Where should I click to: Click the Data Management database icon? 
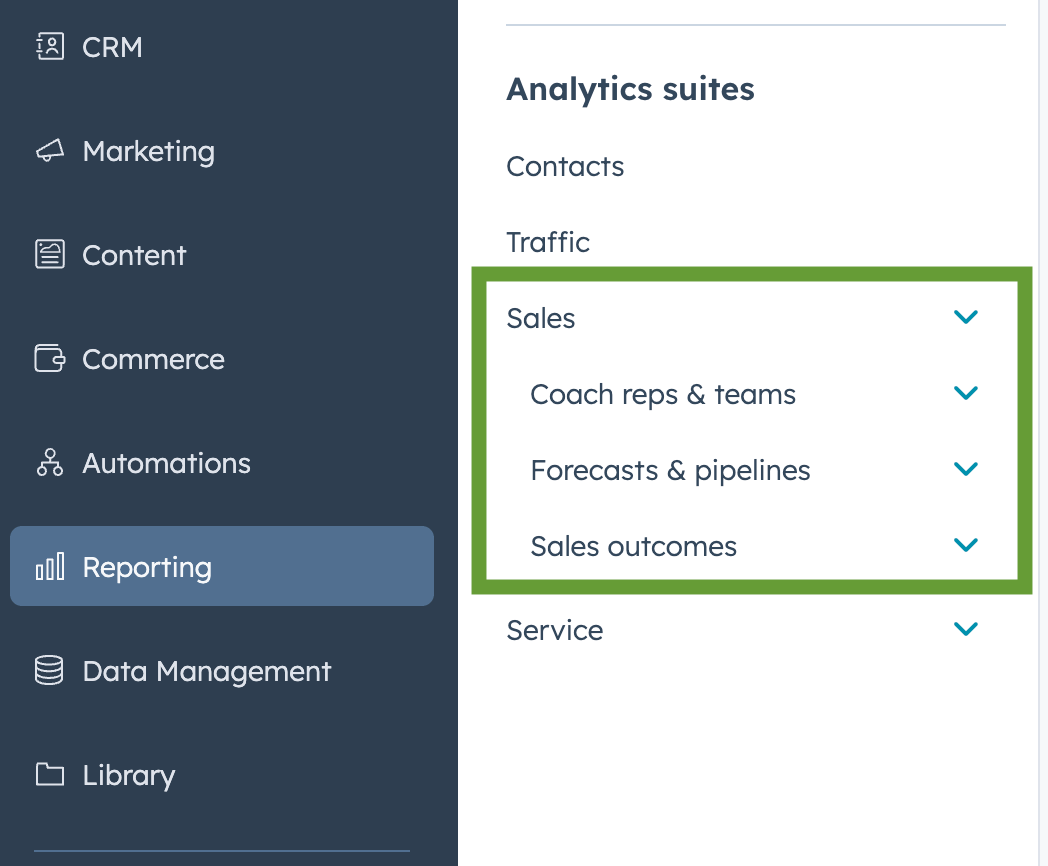[49, 670]
